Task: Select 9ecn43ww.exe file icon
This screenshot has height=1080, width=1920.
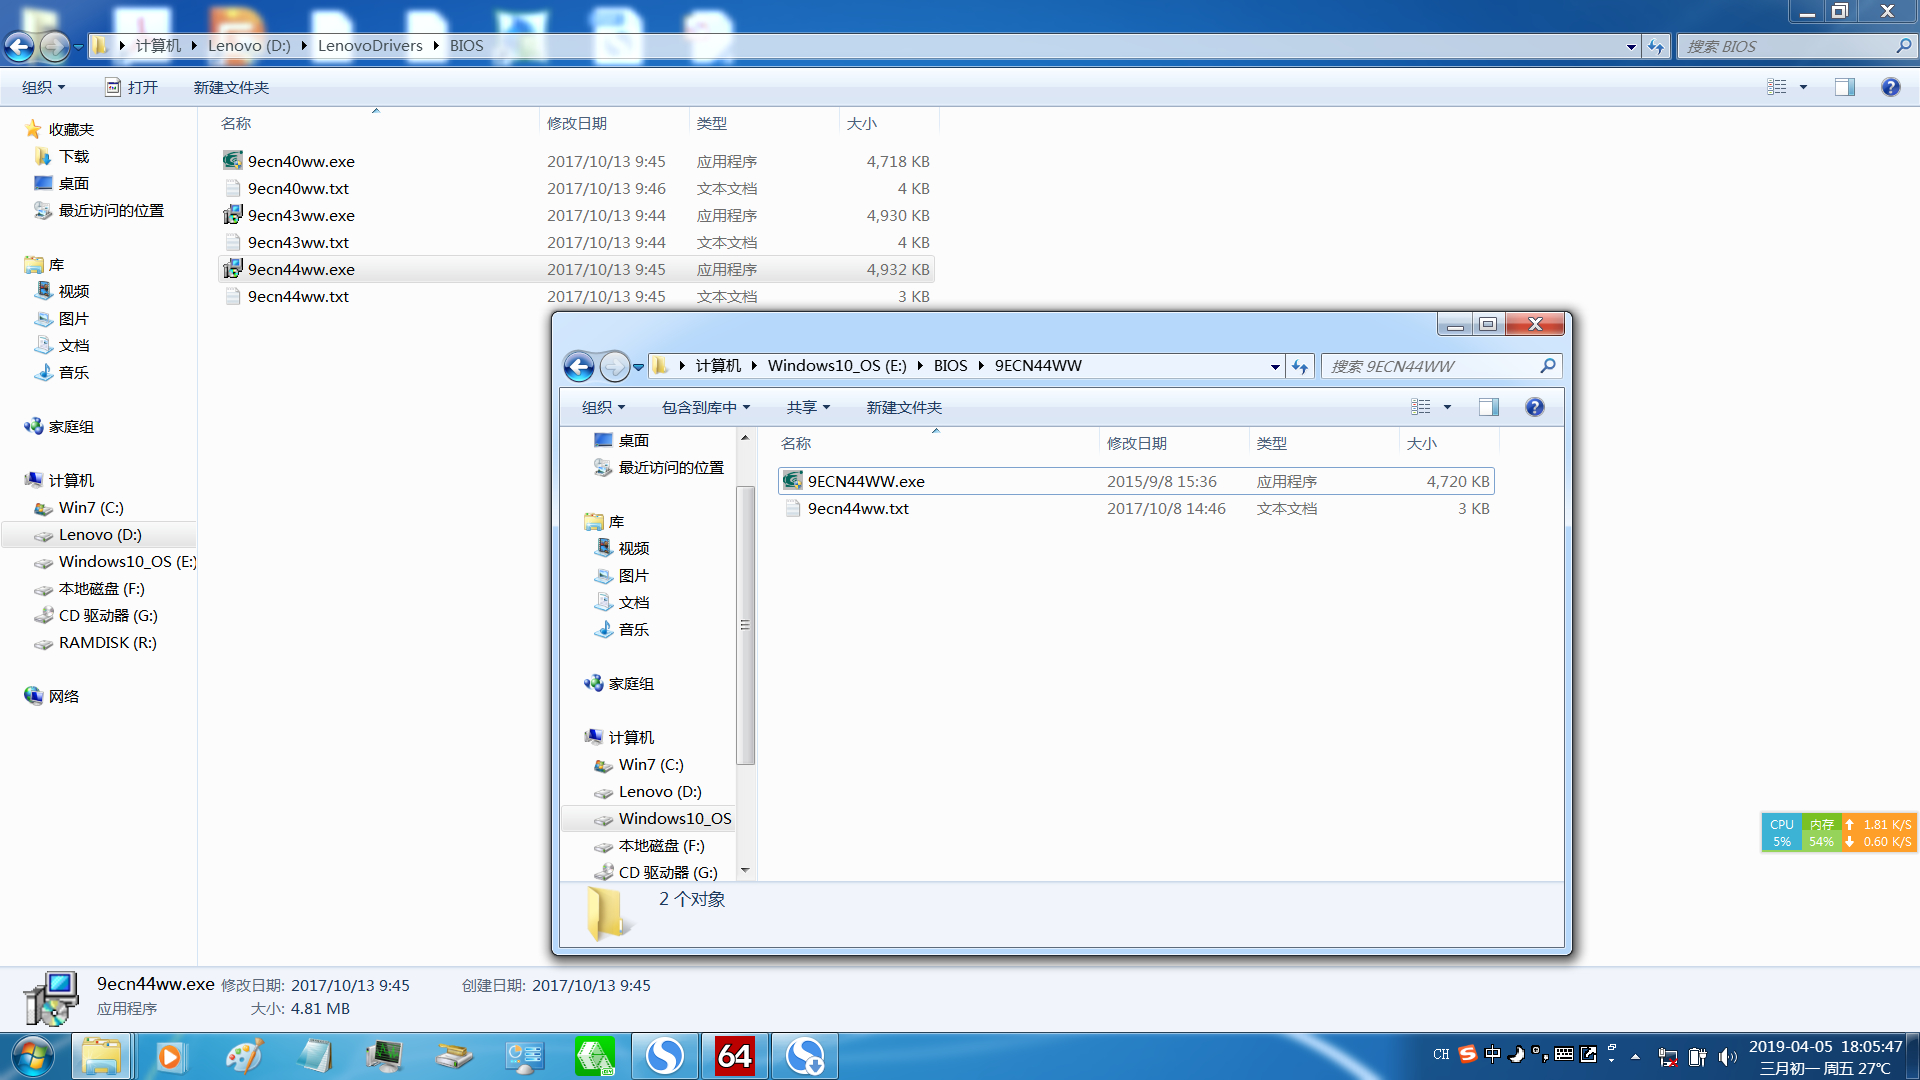Action: coord(233,215)
